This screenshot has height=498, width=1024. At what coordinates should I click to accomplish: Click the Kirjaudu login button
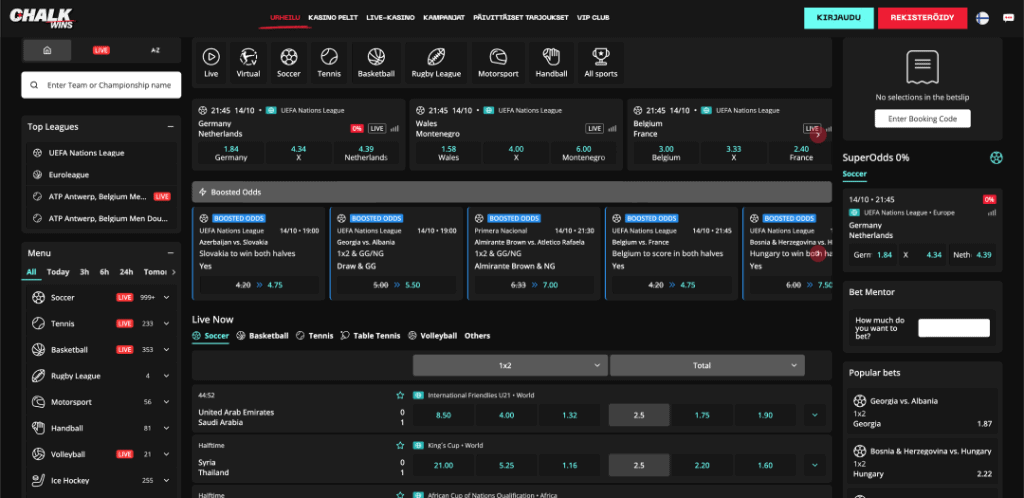point(839,18)
